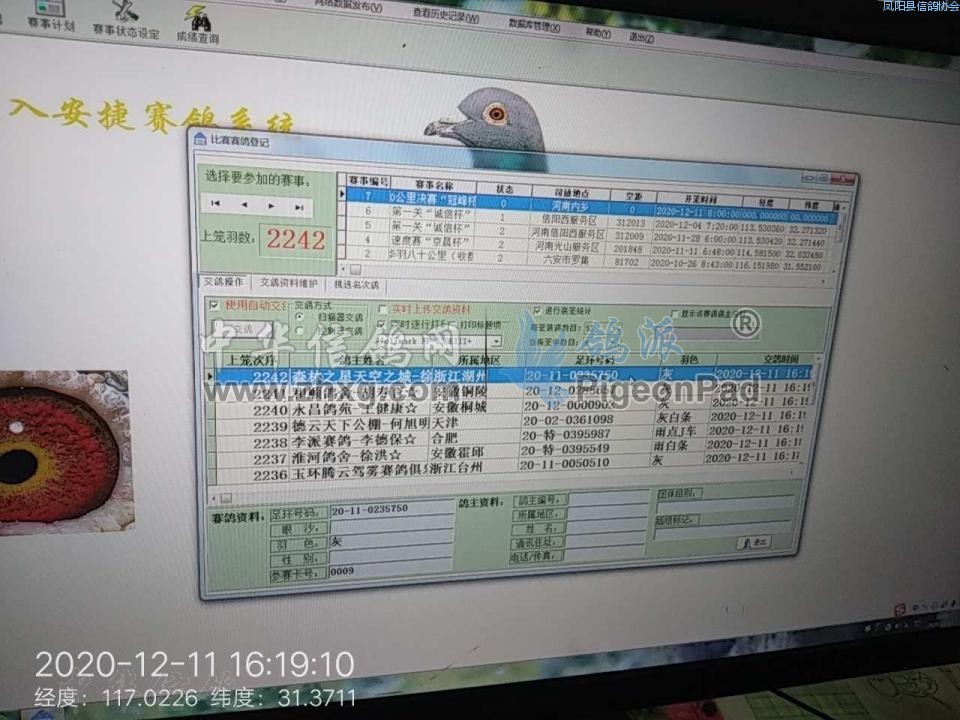Click the 所属地区 input field
Viewport: 960px width, 720px height.
tap(607, 512)
